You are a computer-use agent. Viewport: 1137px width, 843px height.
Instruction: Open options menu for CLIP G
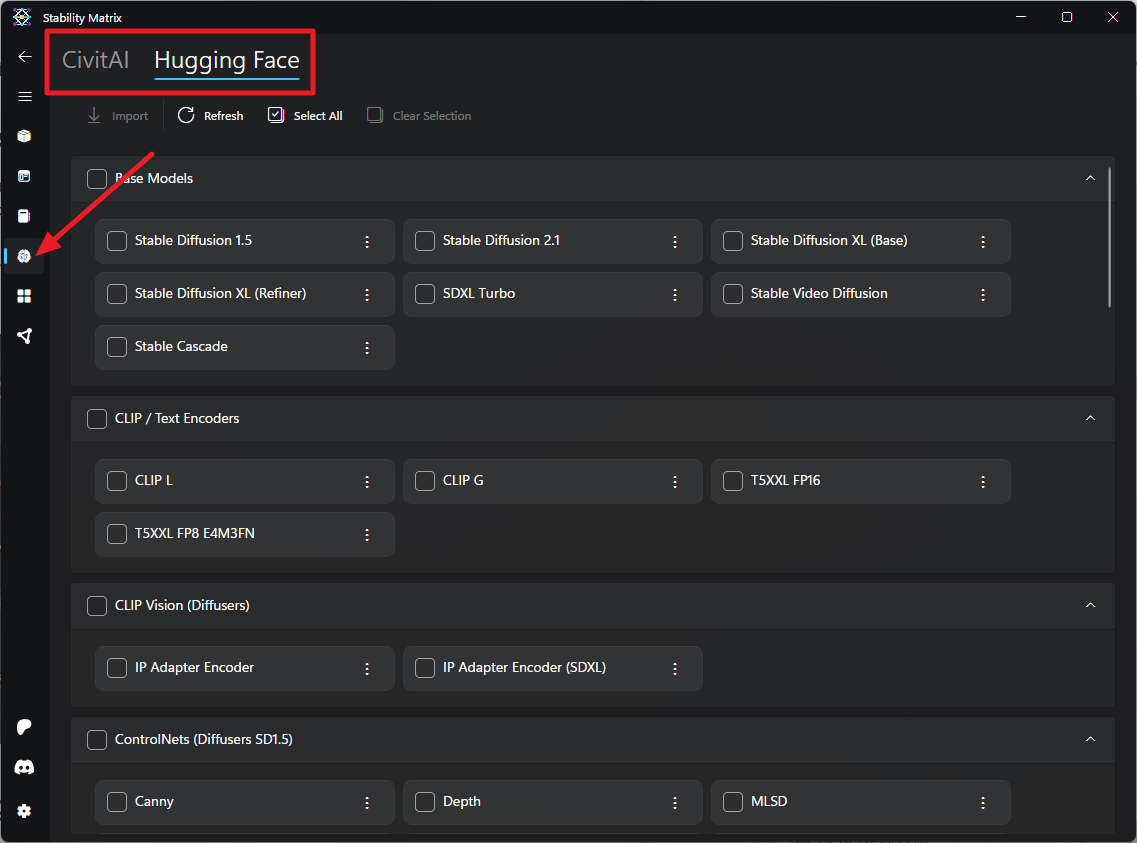(x=675, y=481)
